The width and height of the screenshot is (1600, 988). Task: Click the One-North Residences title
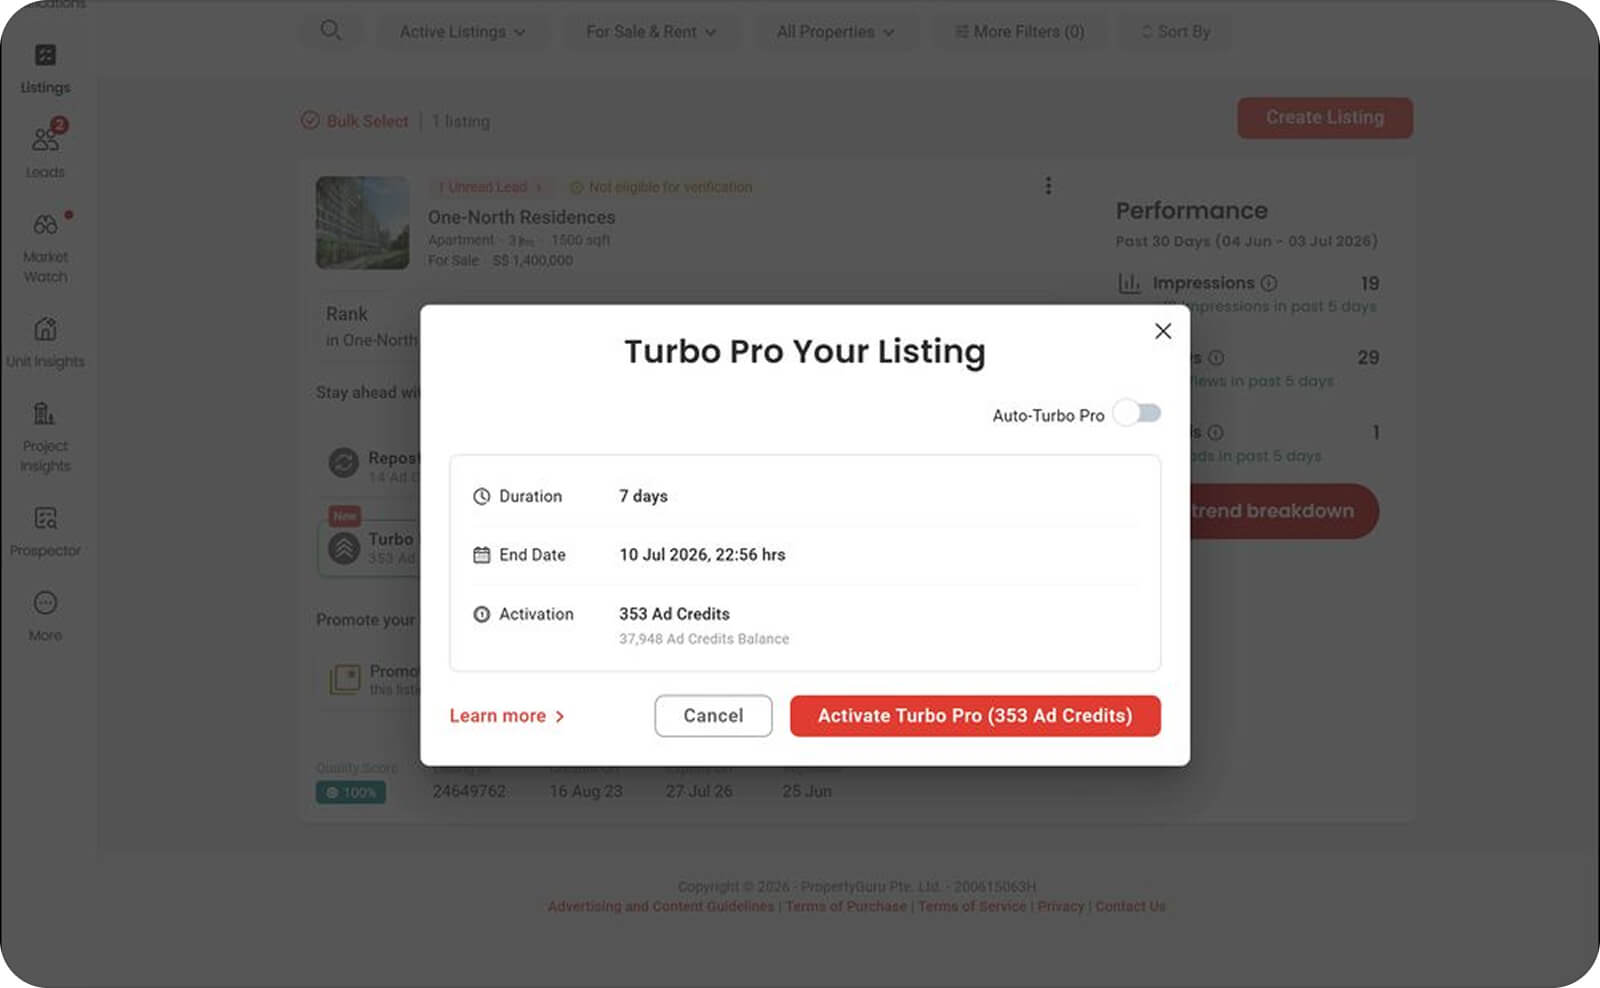[522, 217]
